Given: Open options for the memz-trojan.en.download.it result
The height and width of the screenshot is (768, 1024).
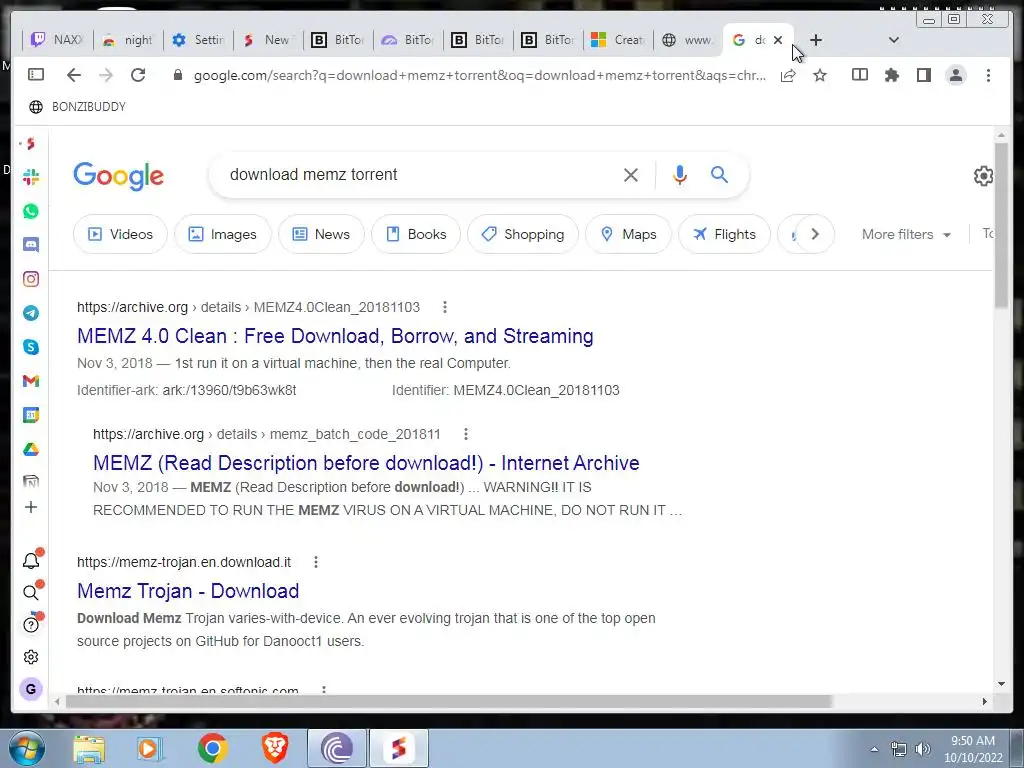Looking at the screenshot, I should click(316, 562).
